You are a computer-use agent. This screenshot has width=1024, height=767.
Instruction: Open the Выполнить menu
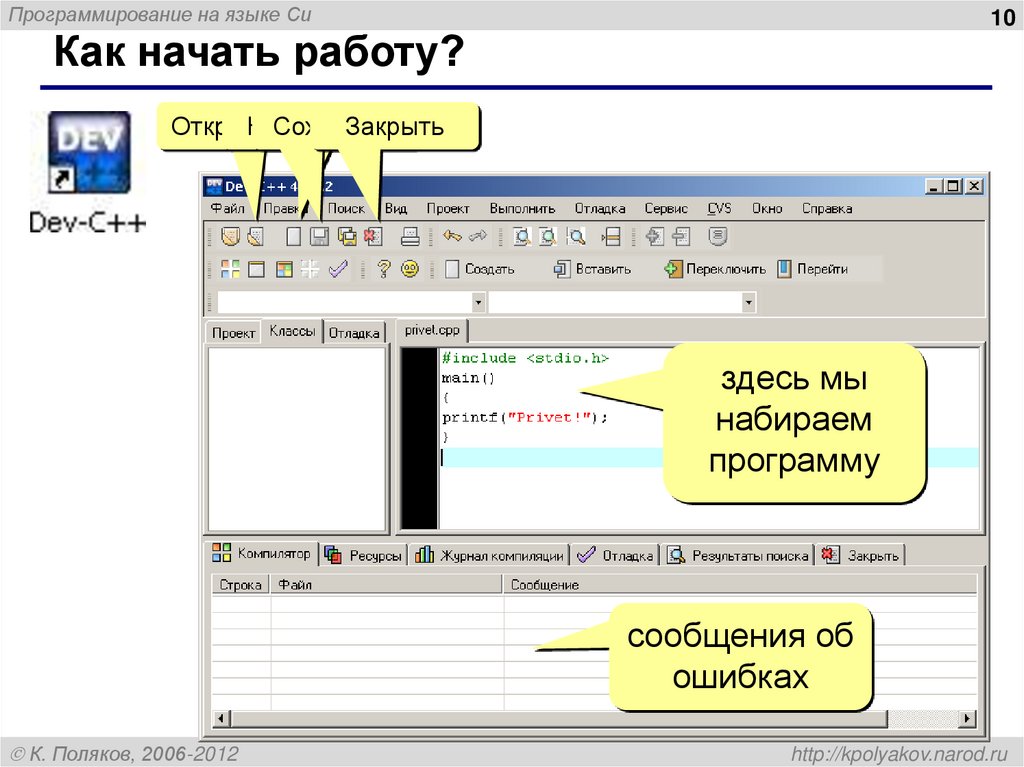click(x=522, y=208)
